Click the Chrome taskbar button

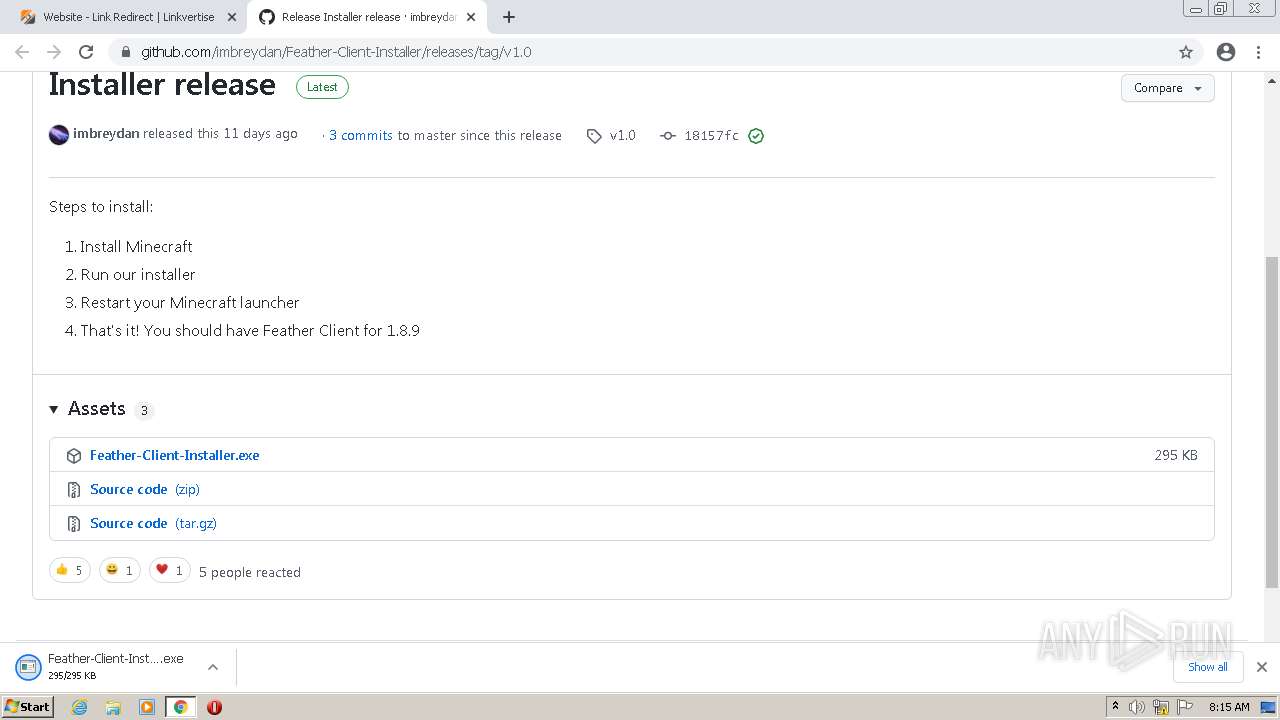tap(180, 707)
